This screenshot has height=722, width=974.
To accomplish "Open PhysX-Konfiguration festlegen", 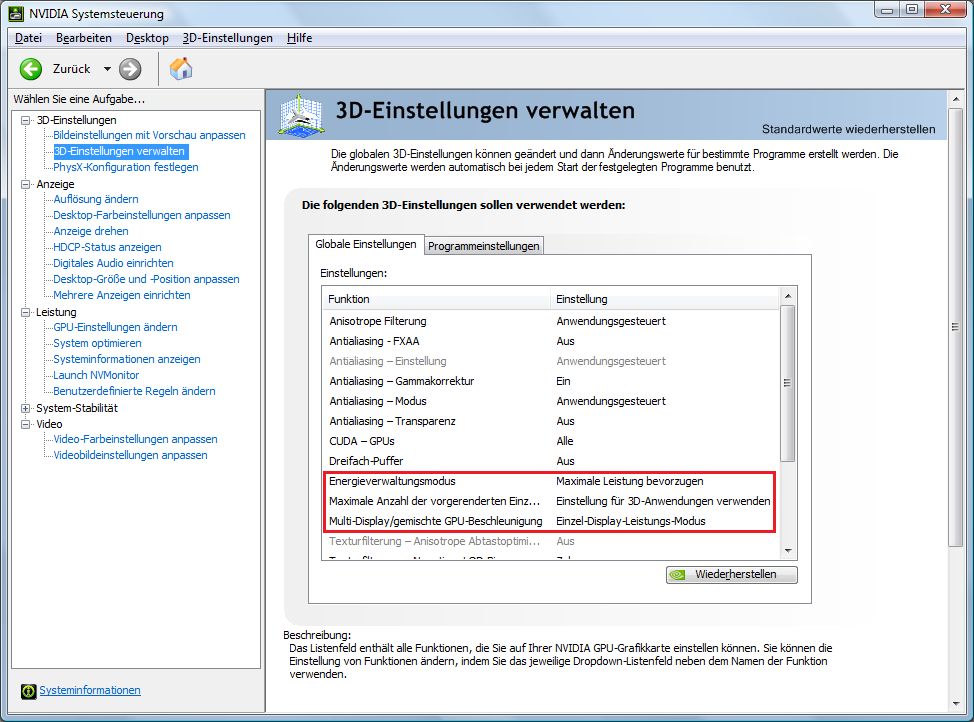I will [126, 167].
